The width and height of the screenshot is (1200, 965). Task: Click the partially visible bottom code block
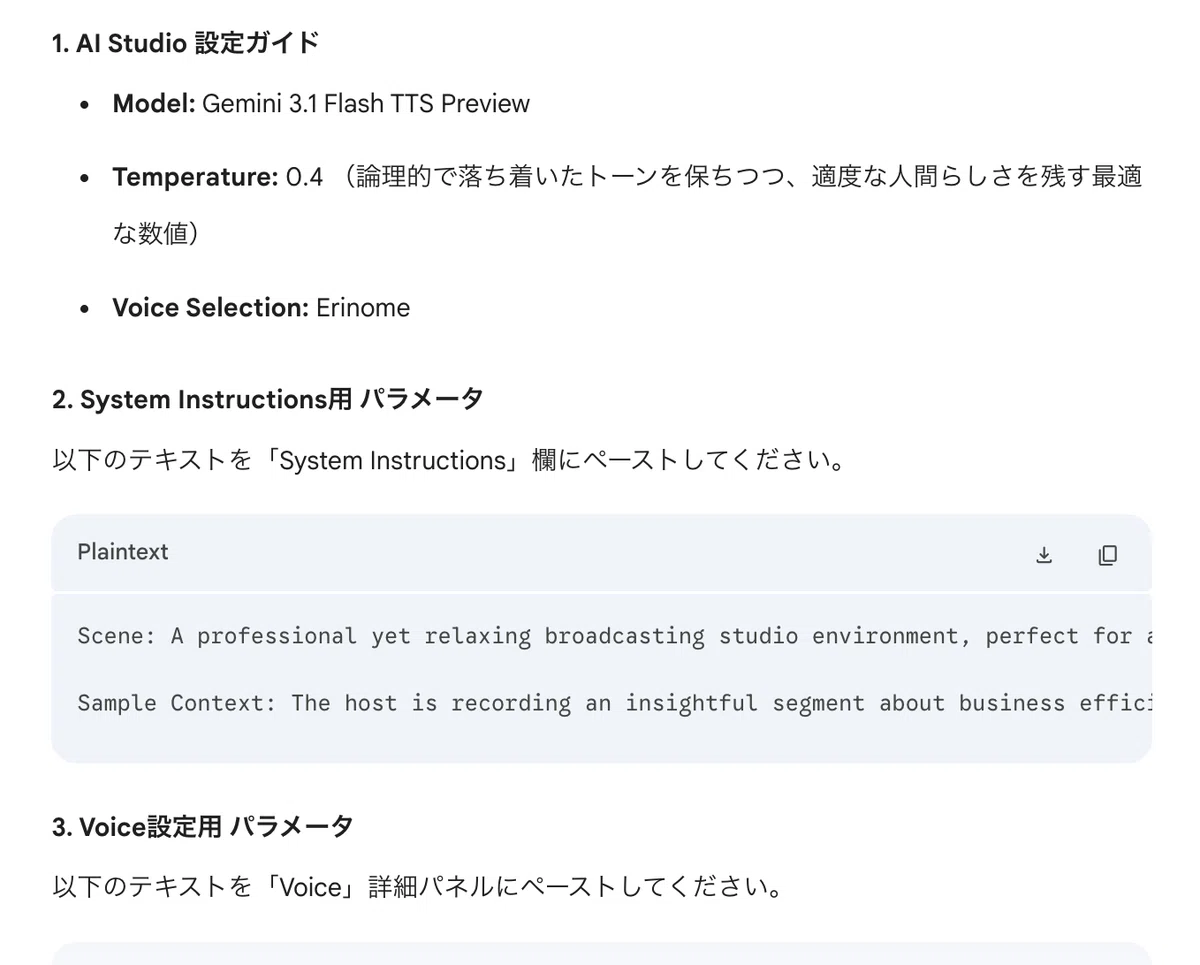(x=601, y=954)
